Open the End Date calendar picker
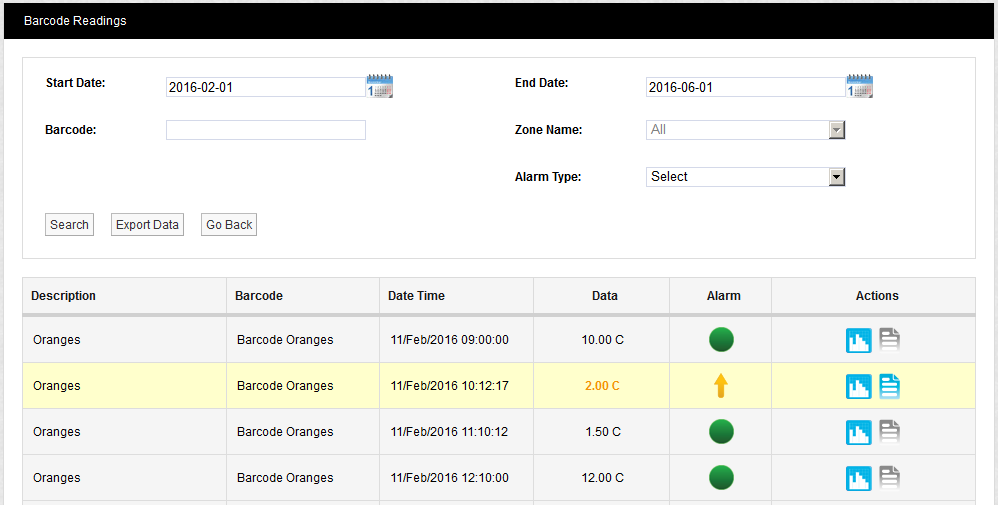The width and height of the screenshot is (998, 505). [x=860, y=86]
